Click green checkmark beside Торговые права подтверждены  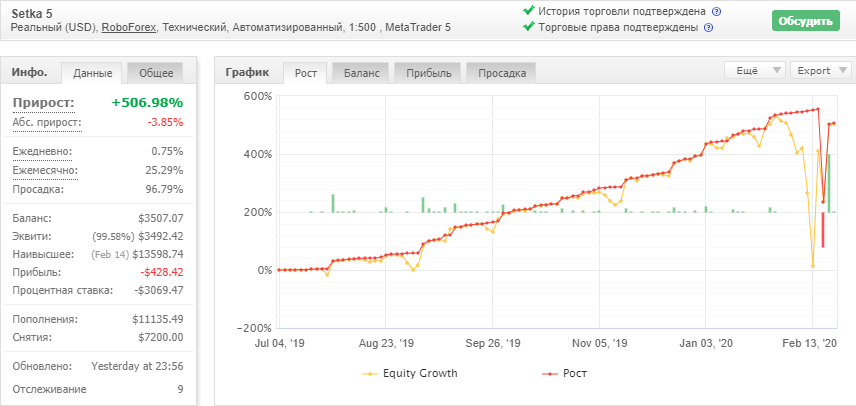point(528,27)
